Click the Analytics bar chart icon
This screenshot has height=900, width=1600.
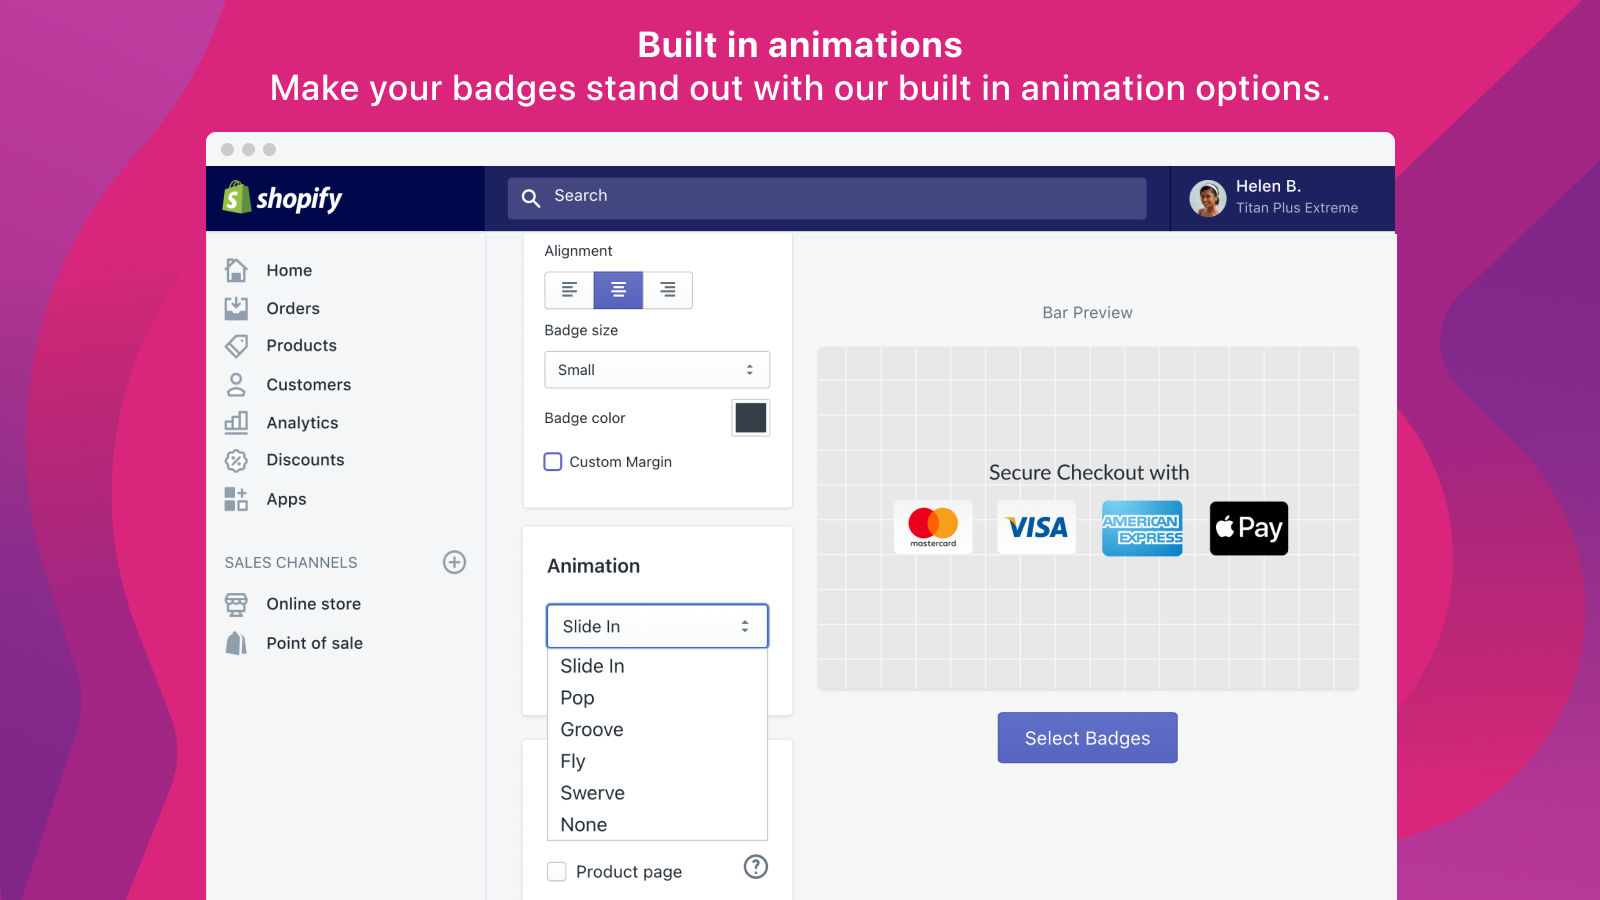(236, 422)
